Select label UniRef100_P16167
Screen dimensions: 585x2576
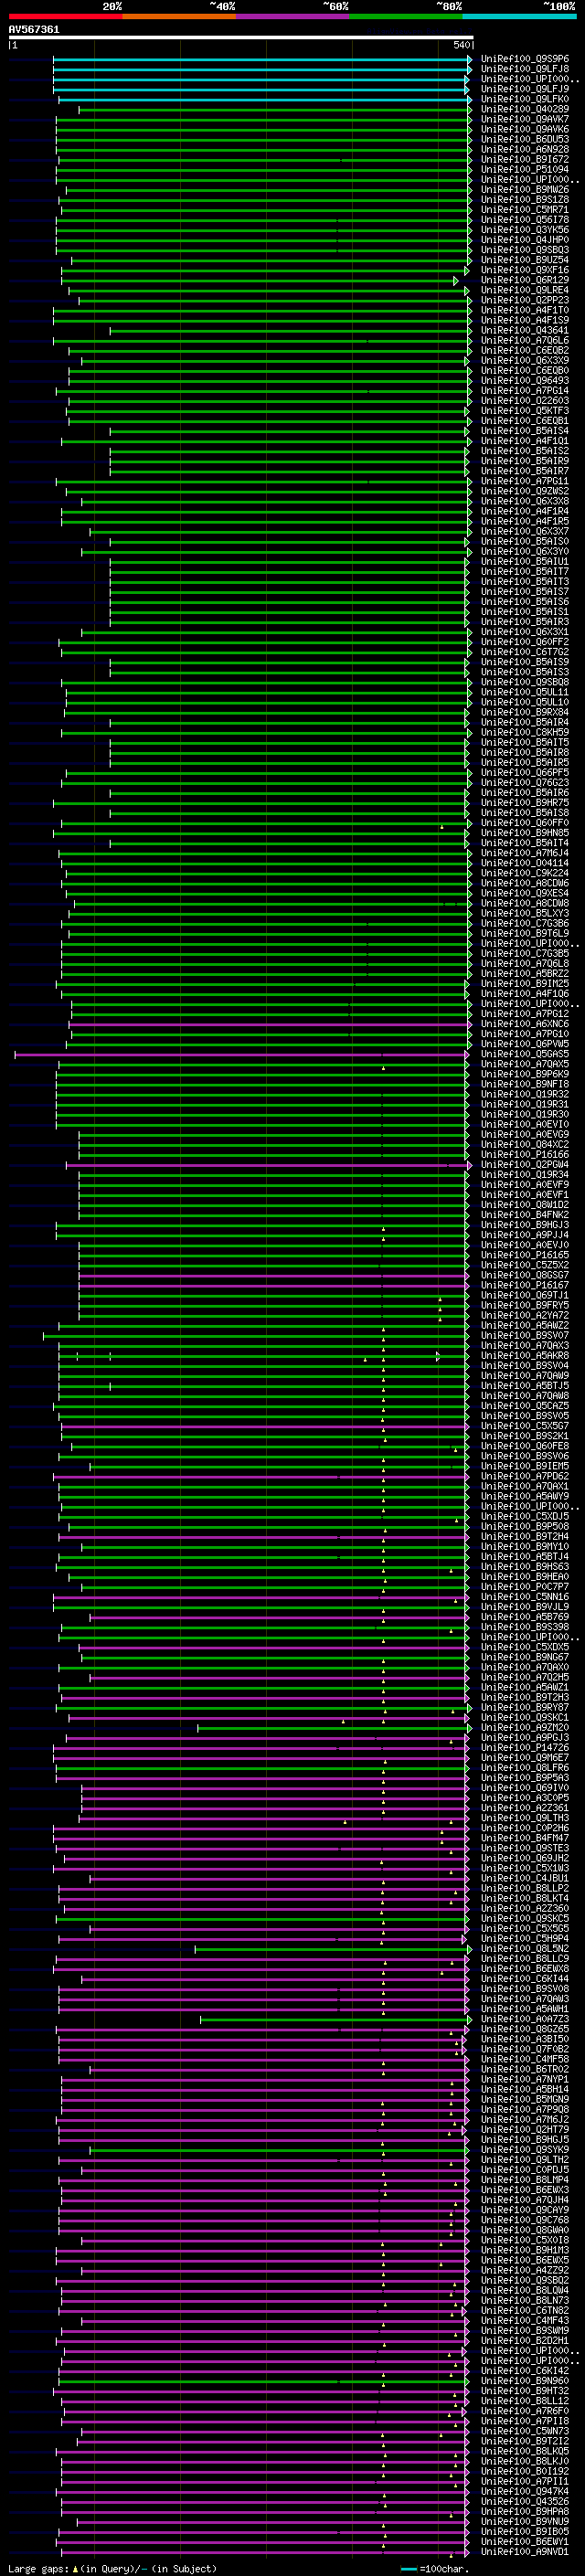point(525,1285)
